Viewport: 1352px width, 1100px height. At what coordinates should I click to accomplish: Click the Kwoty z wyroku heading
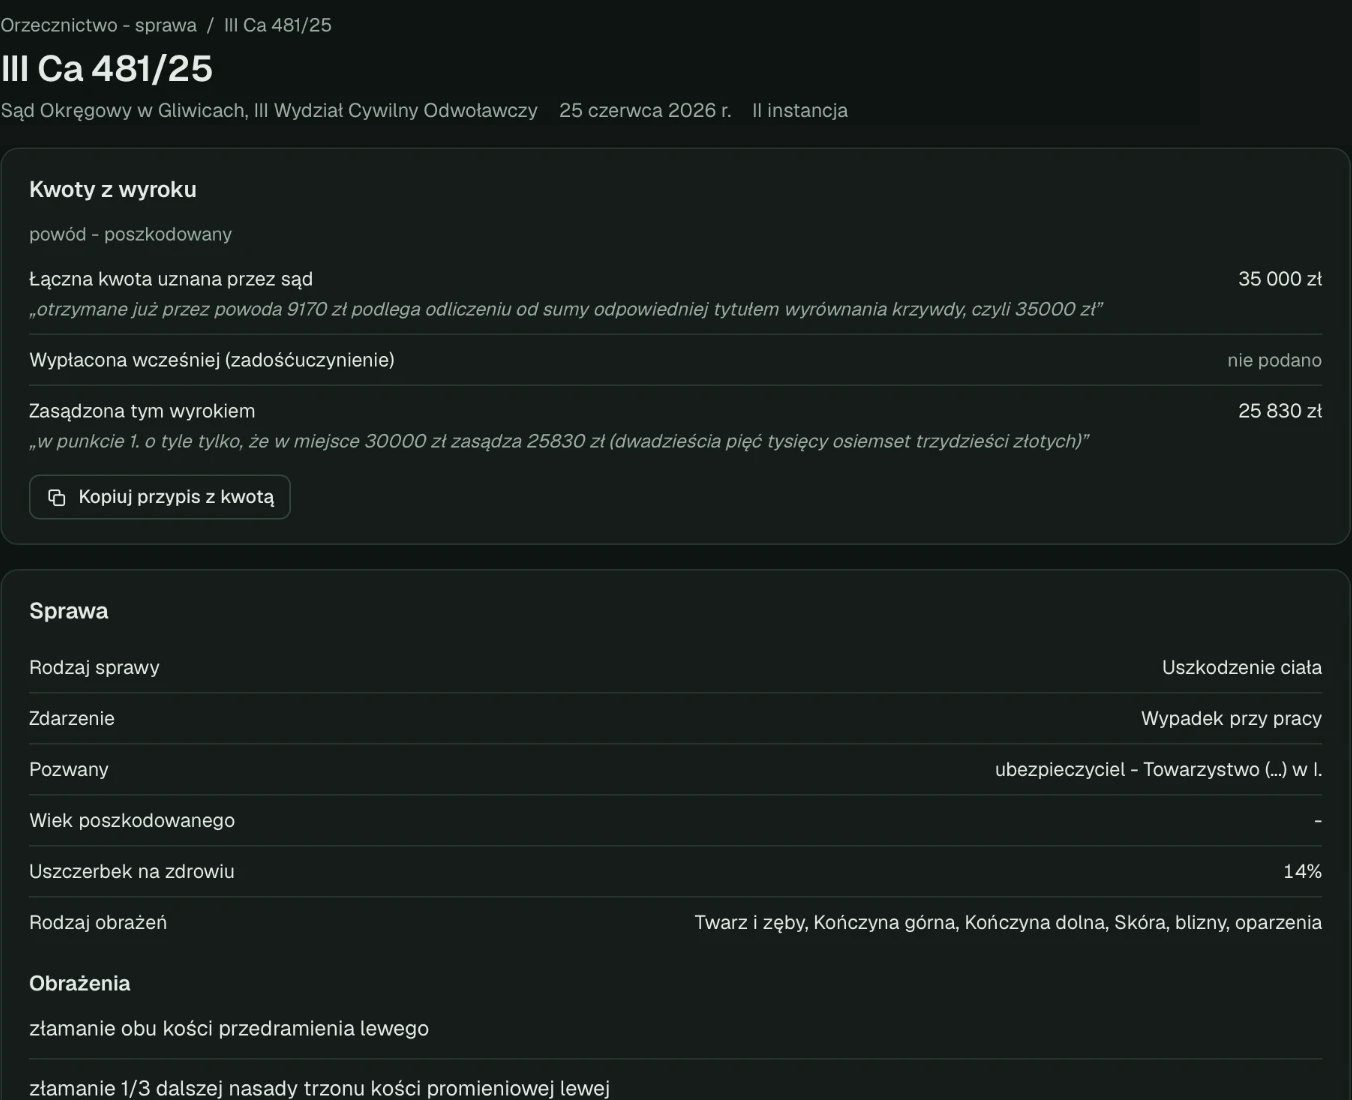[x=113, y=189]
